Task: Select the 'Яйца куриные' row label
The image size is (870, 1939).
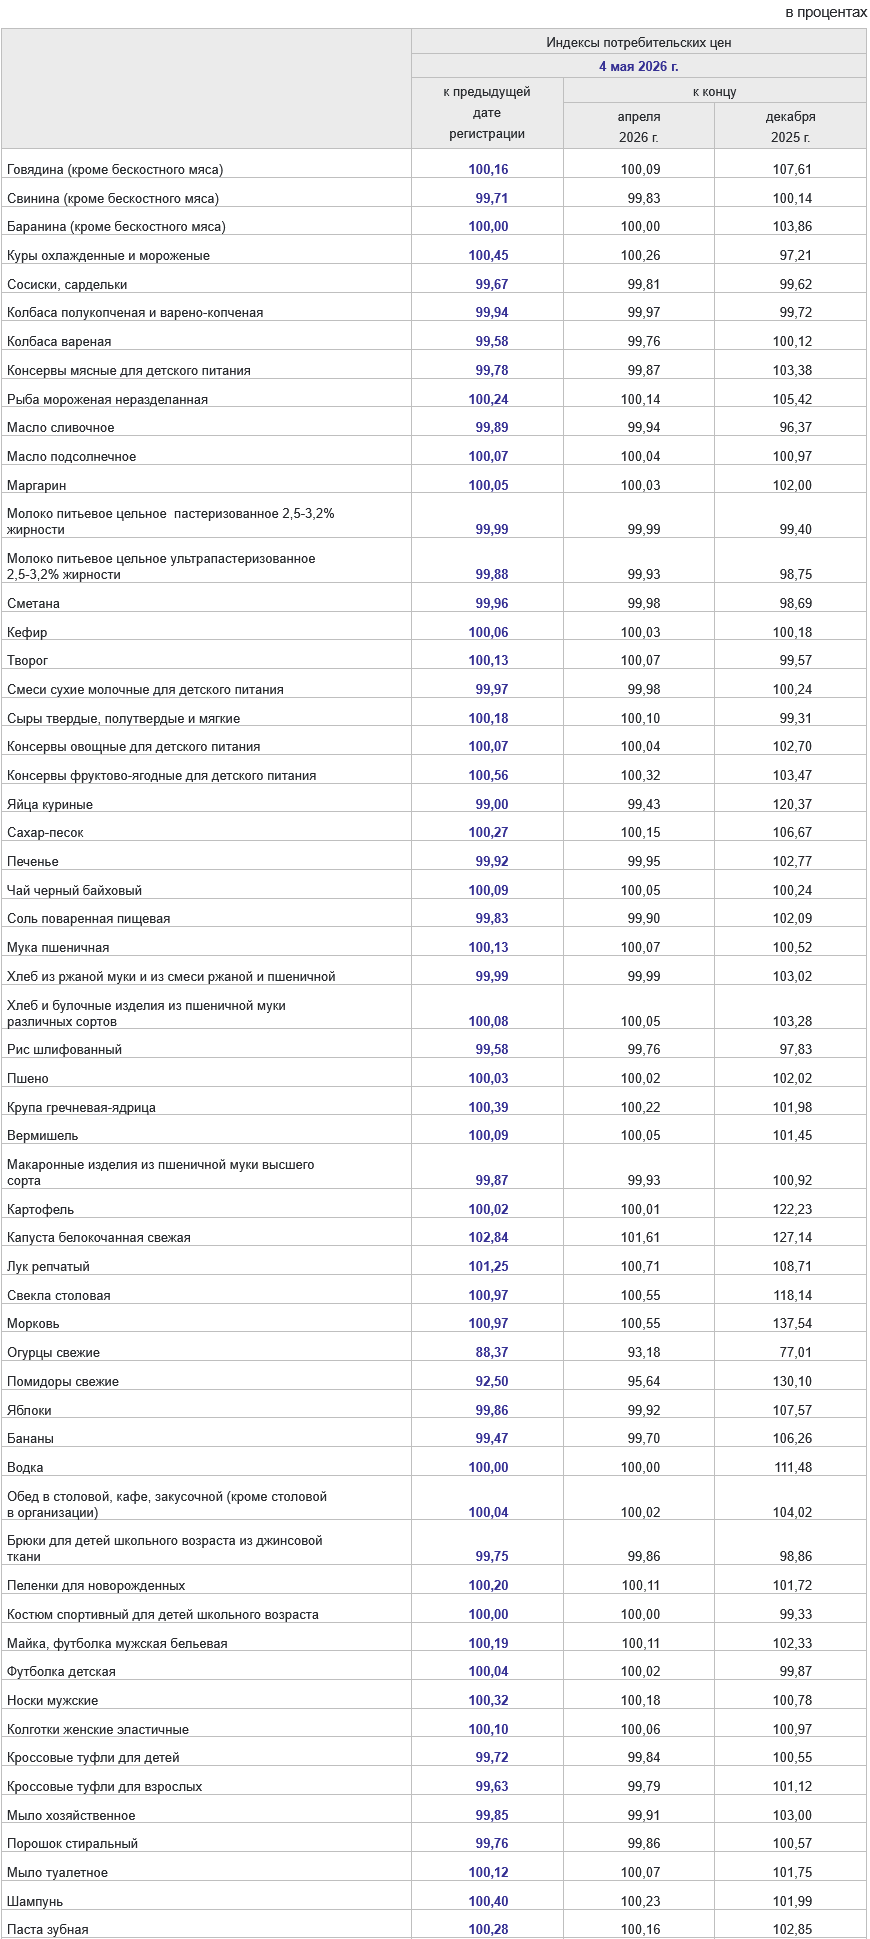Action: coord(50,804)
